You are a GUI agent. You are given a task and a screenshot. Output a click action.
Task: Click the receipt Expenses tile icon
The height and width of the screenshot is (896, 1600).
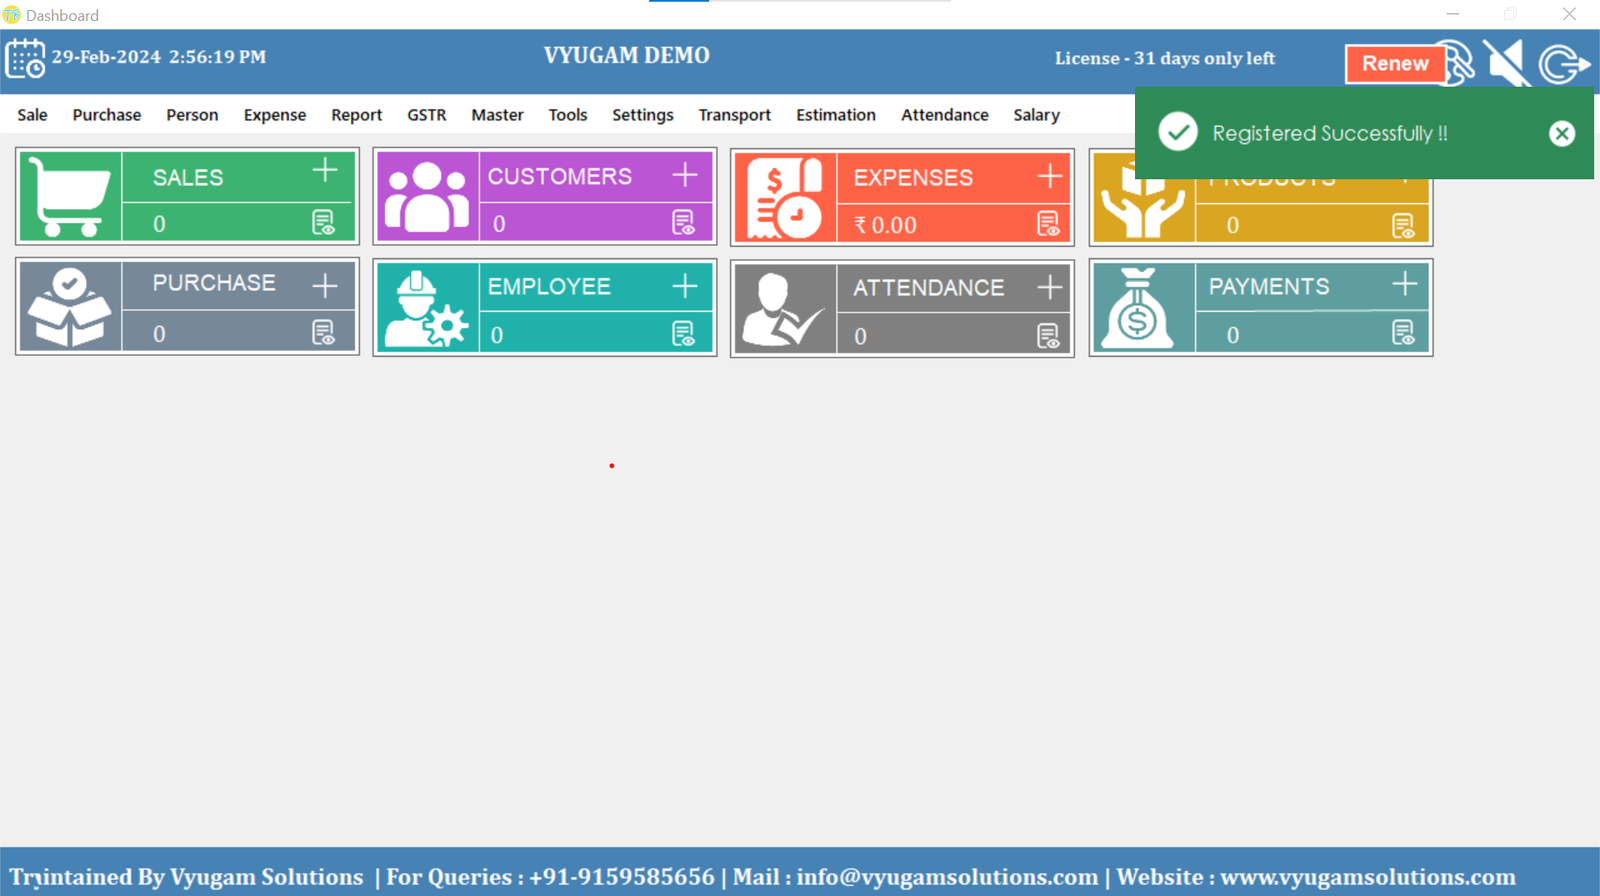point(785,198)
